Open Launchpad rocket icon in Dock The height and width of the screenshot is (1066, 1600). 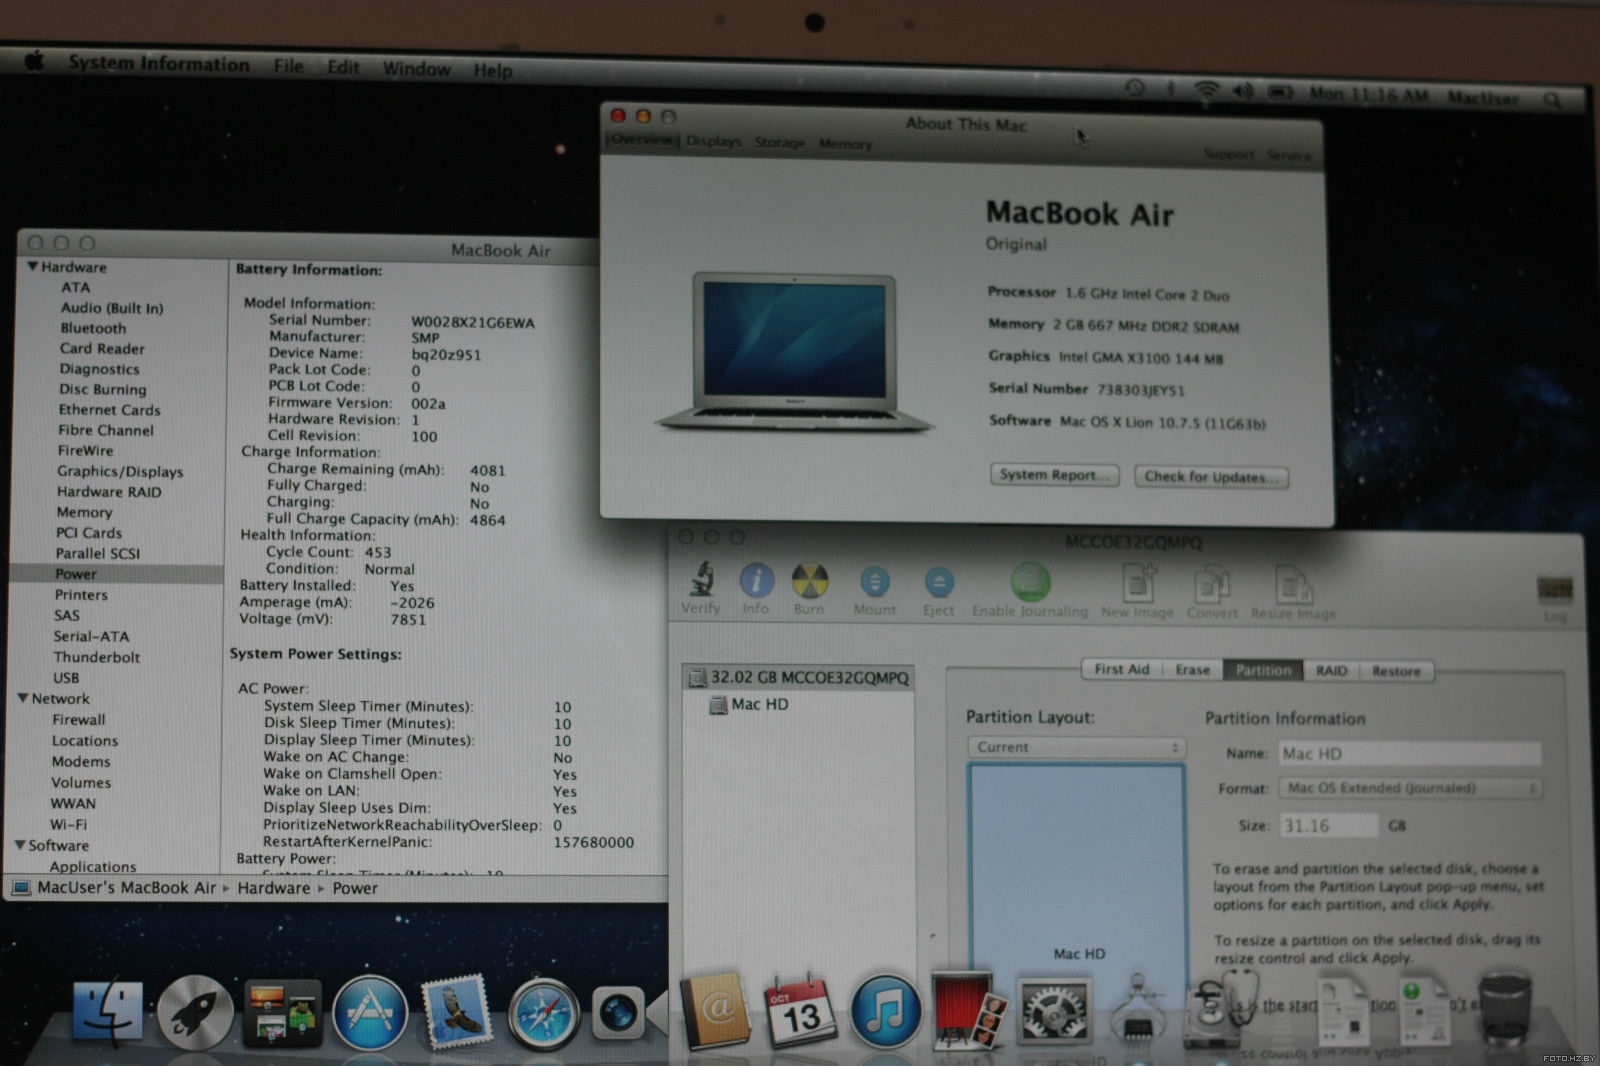click(195, 1012)
